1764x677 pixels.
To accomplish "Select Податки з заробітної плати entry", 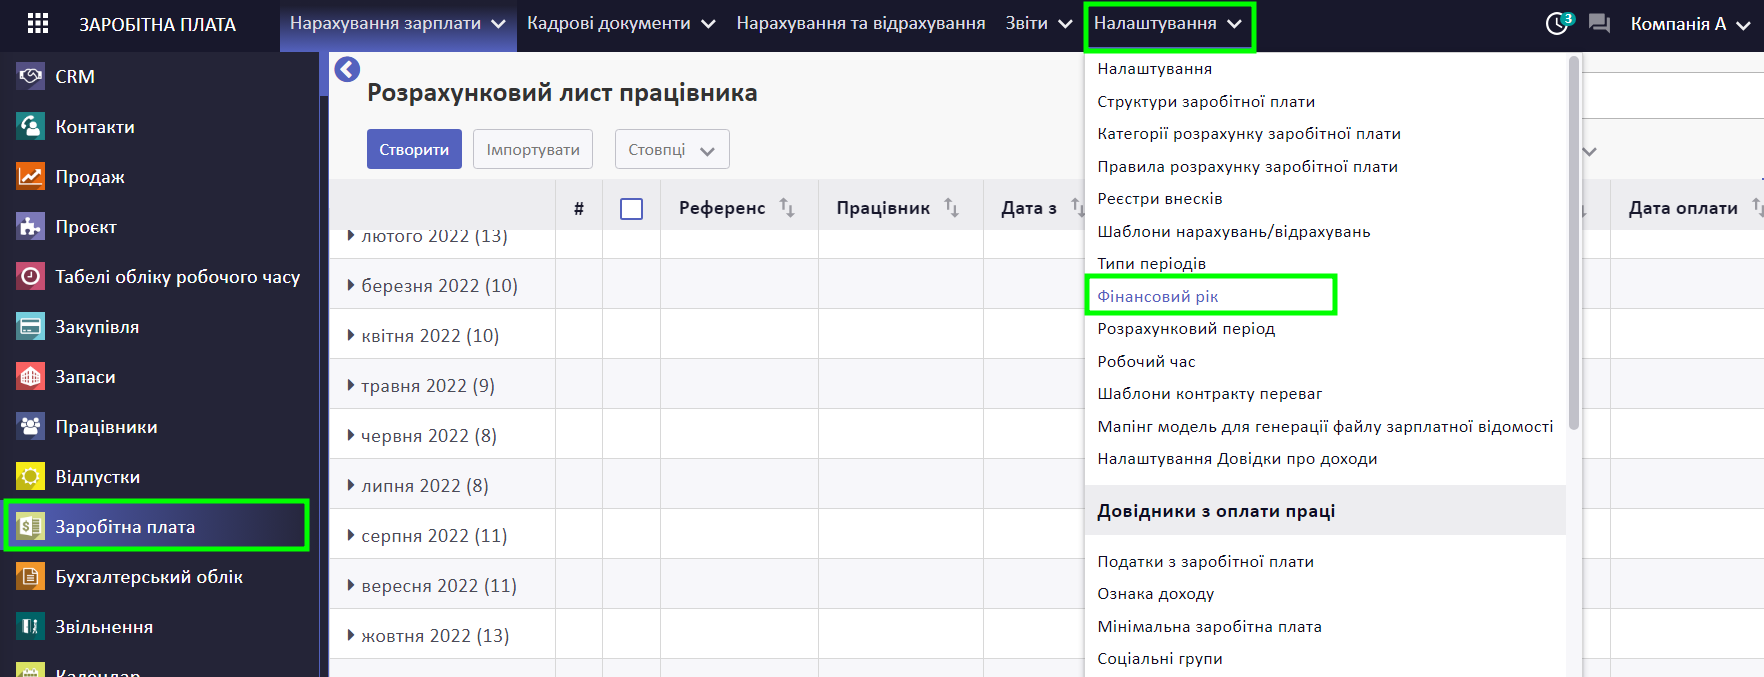I will tap(1206, 562).
